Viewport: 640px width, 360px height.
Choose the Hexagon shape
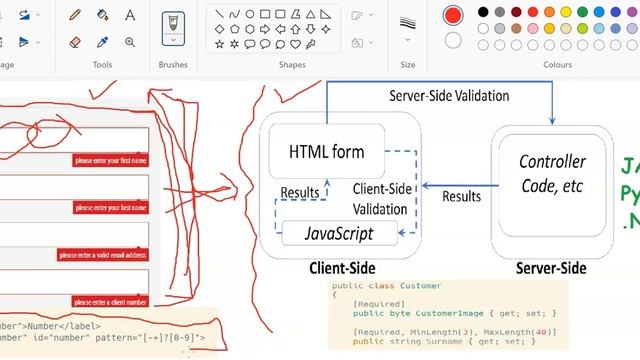250,29
